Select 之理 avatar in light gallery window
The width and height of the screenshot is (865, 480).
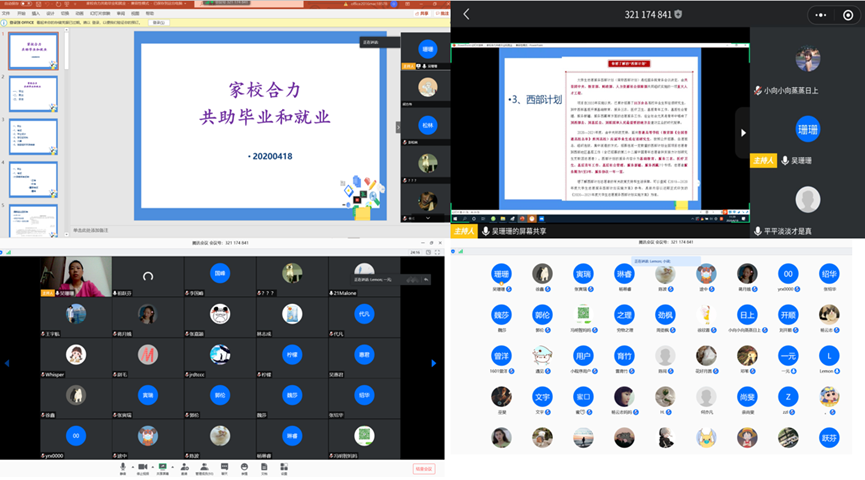click(x=624, y=314)
